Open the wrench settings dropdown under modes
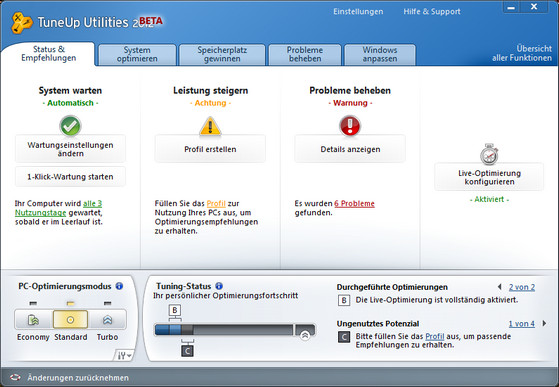 (x=124, y=355)
